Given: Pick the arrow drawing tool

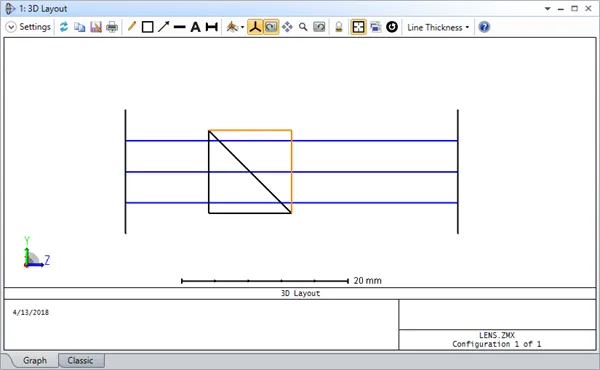Looking at the screenshot, I should click(163, 27).
